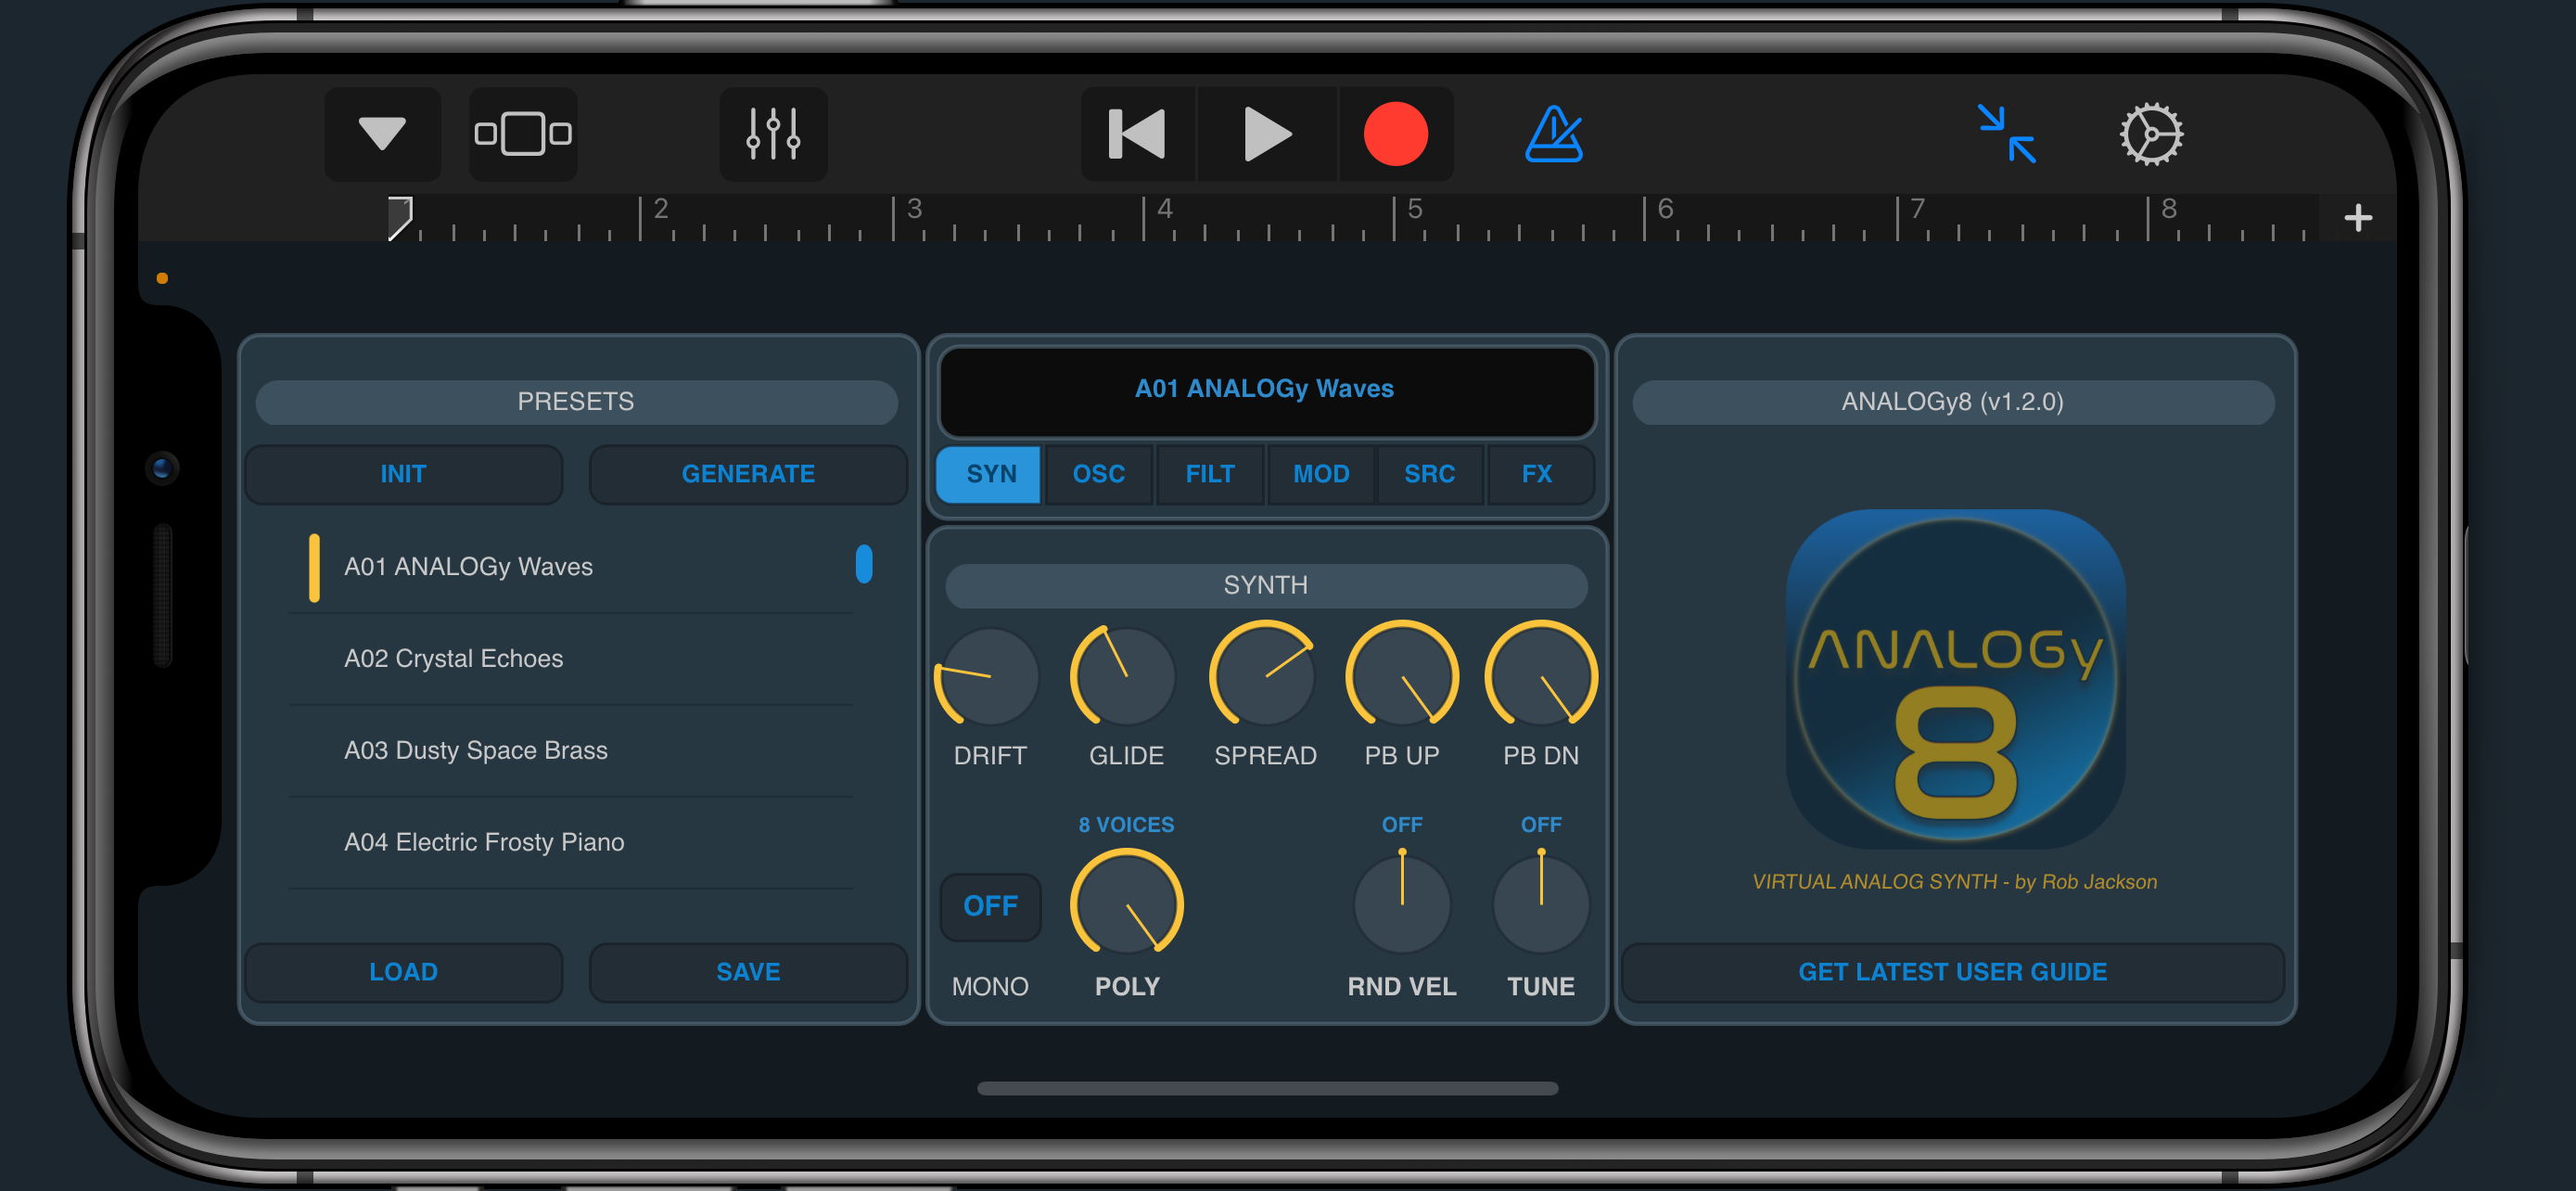Open the MOD tab

point(1321,474)
